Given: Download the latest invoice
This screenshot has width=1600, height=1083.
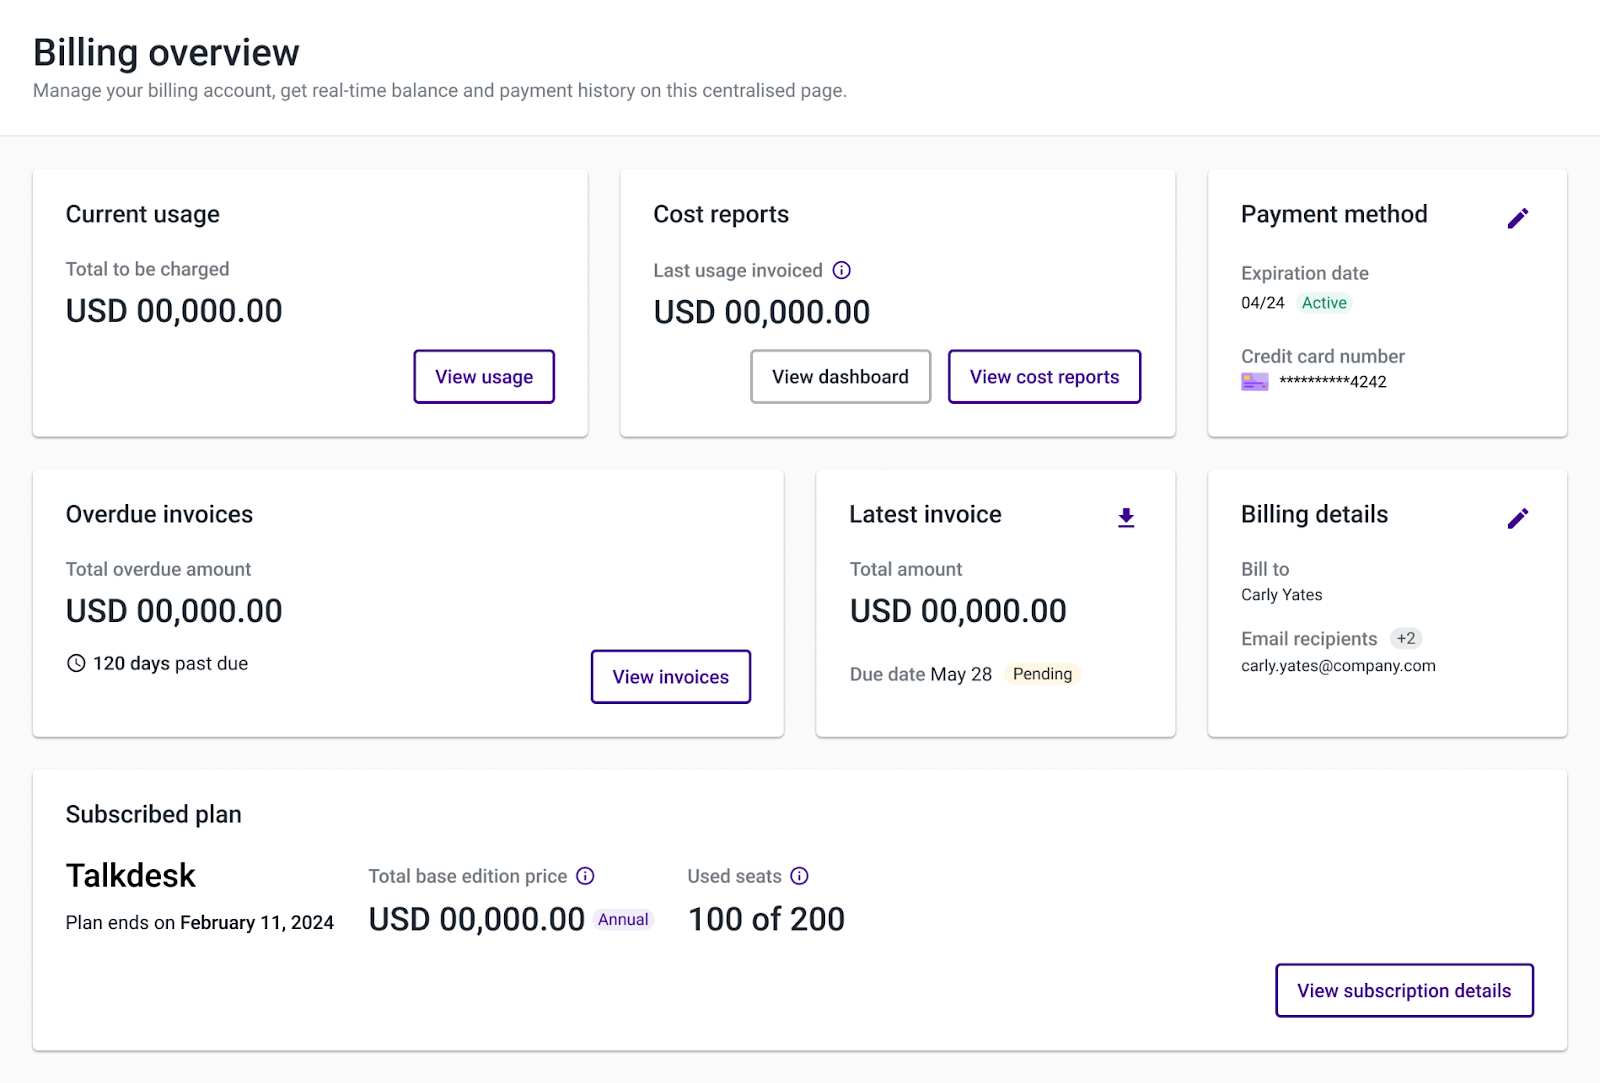Looking at the screenshot, I should pyautogui.click(x=1126, y=517).
